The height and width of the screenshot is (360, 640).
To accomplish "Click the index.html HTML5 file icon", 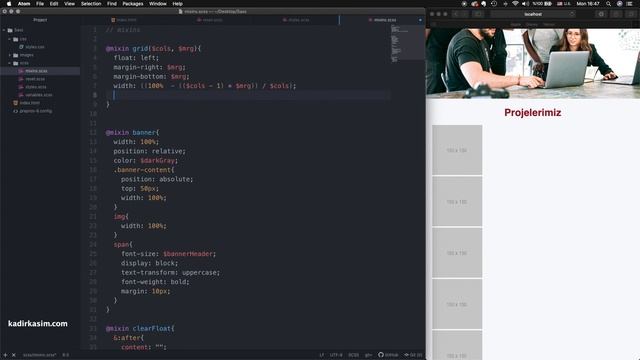I will point(16,103).
